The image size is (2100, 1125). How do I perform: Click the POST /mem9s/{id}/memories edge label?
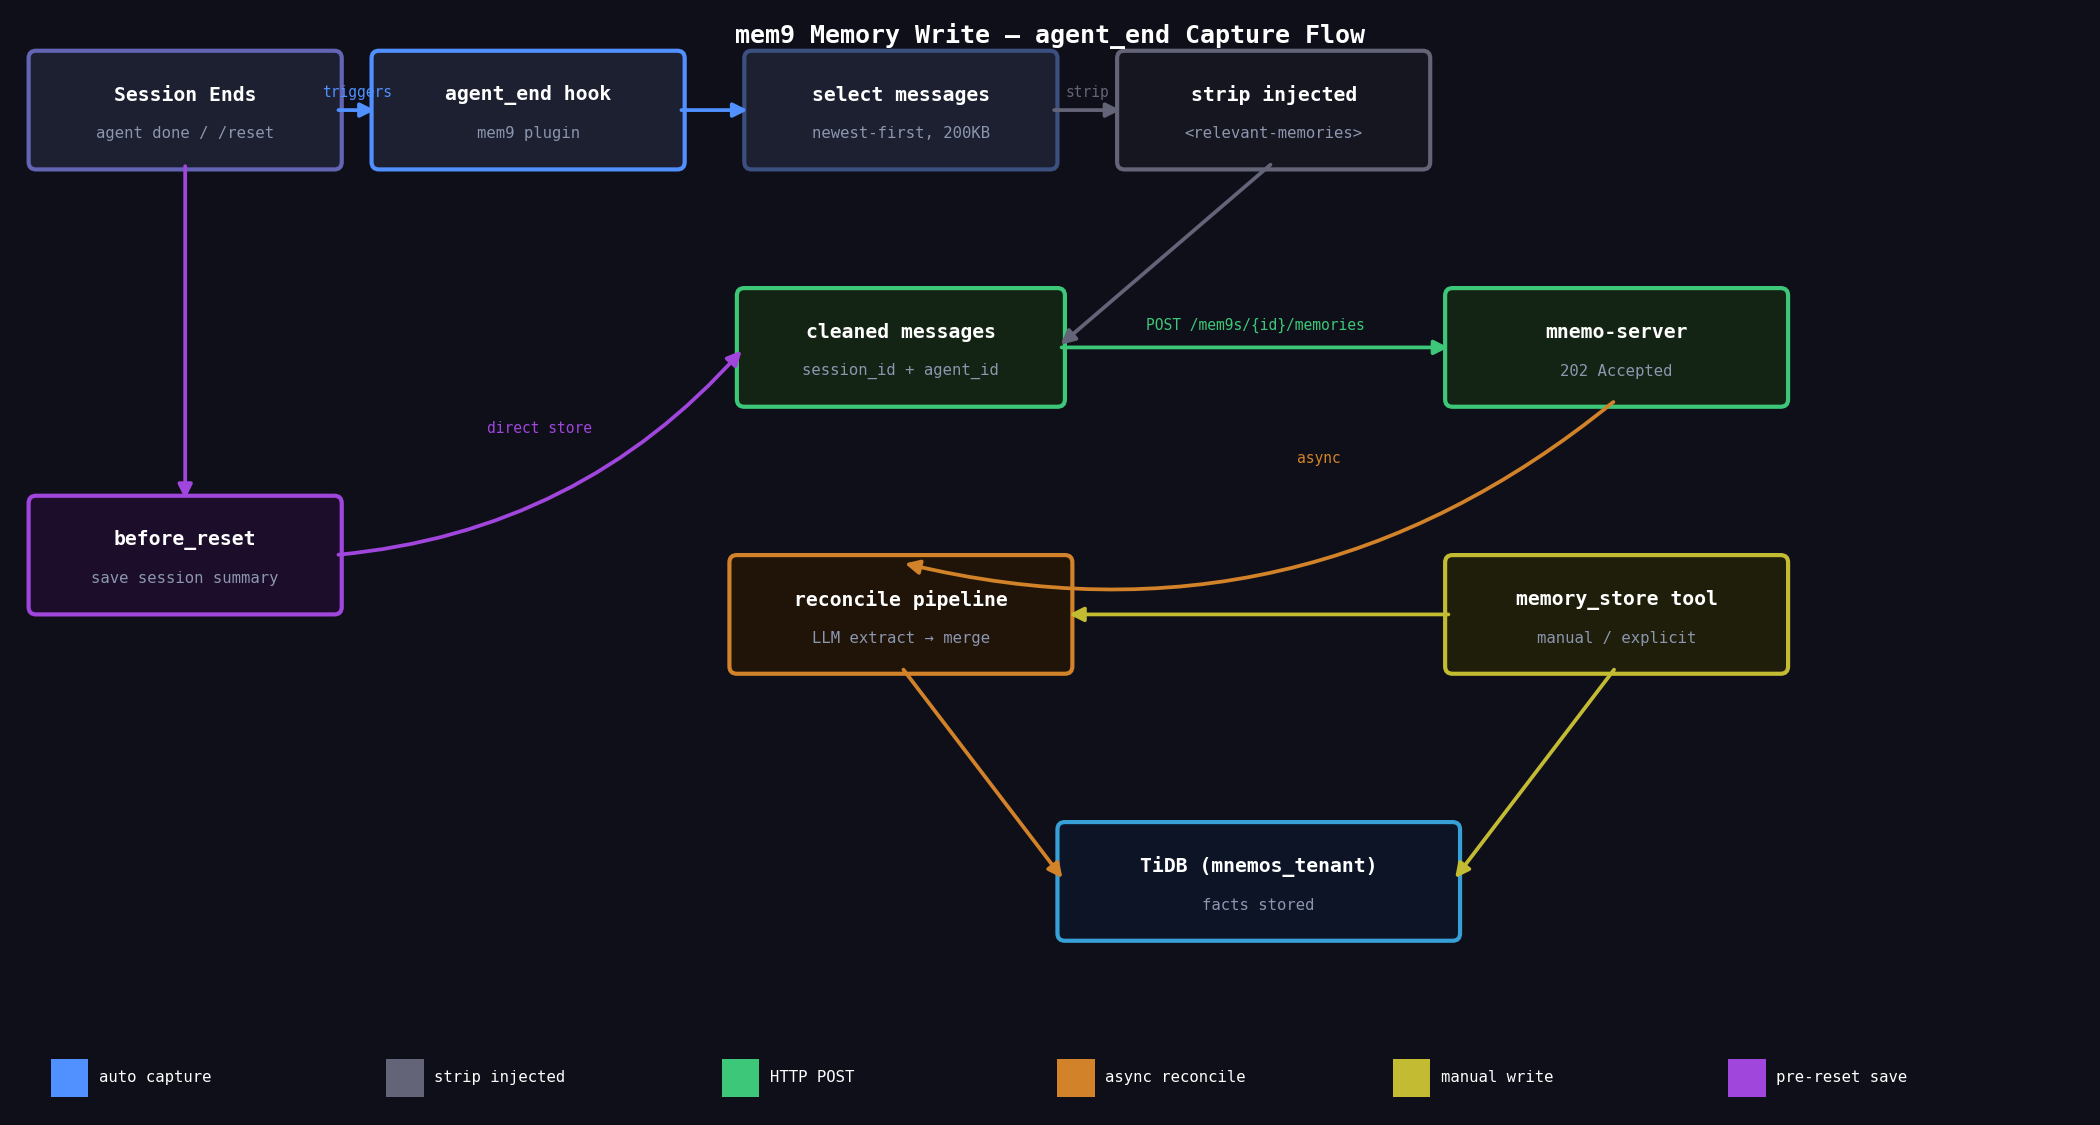(x=1254, y=325)
